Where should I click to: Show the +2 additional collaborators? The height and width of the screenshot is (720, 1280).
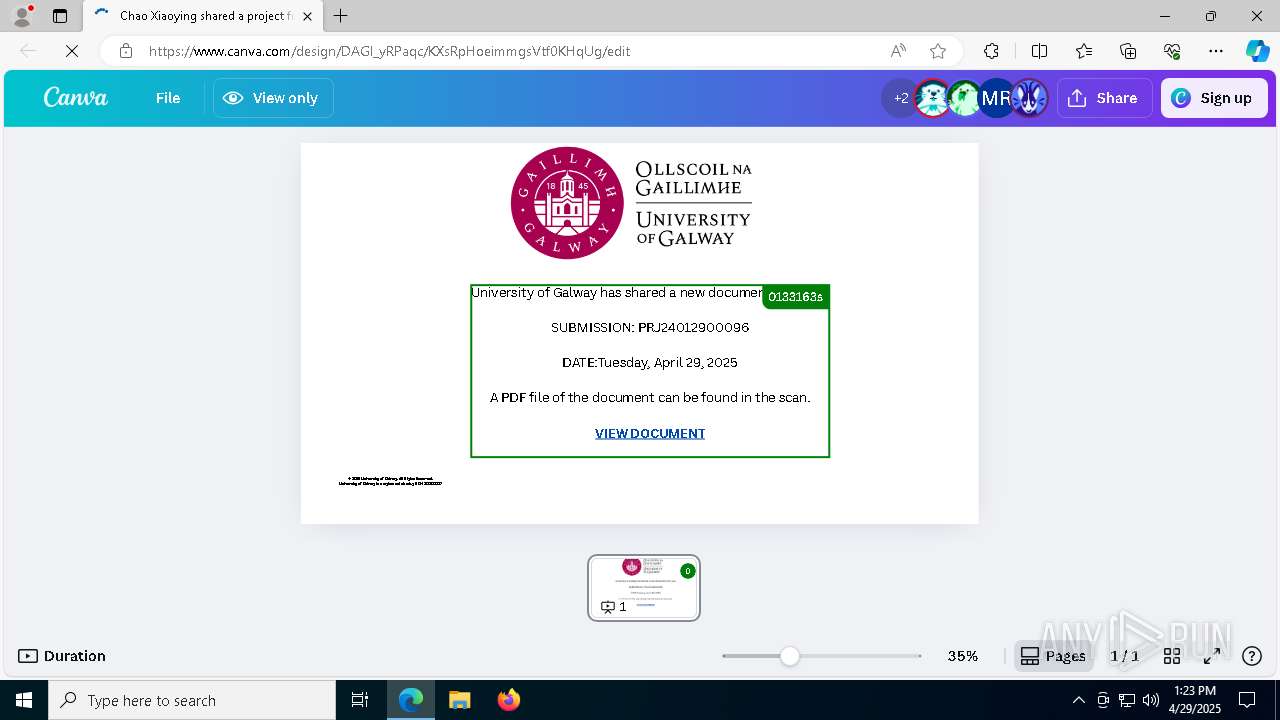click(x=900, y=98)
